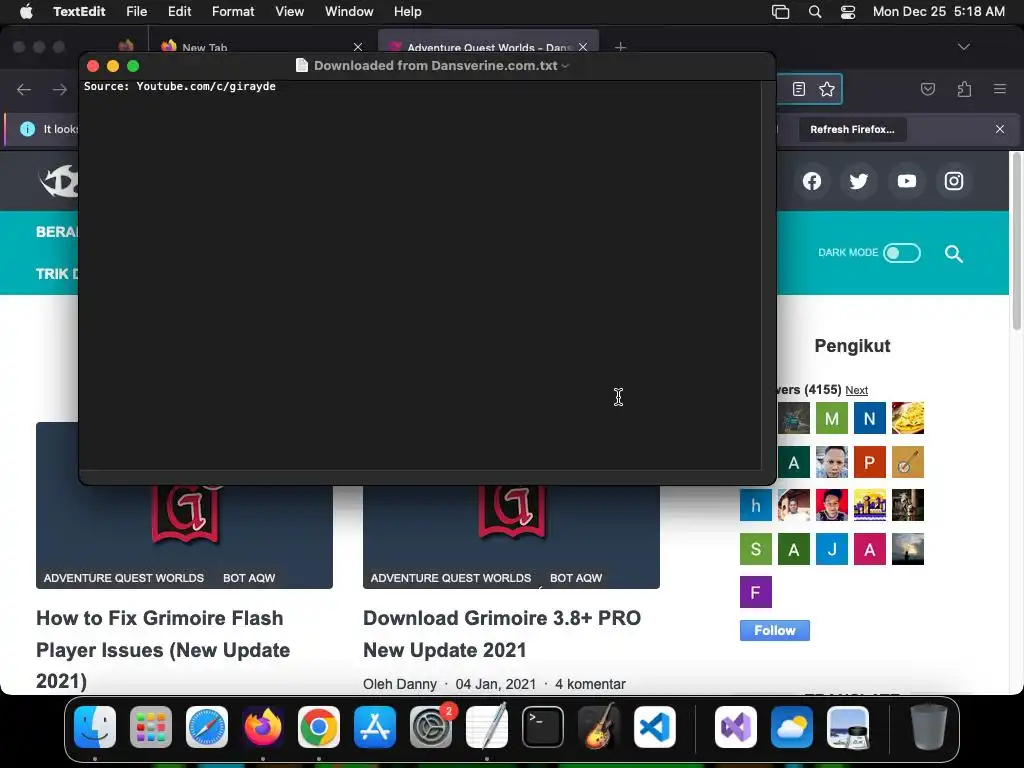Open the TextEdit app menu
This screenshot has width=1024, height=768.
[x=79, y=12]
